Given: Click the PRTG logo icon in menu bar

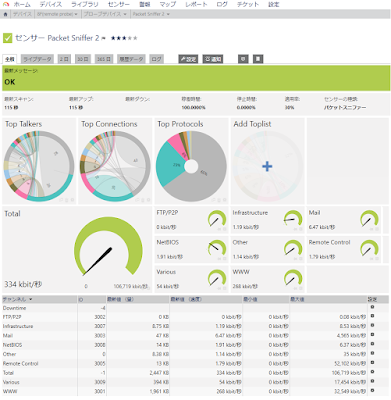Looking at the screenshot, I should tap(6, 4).
